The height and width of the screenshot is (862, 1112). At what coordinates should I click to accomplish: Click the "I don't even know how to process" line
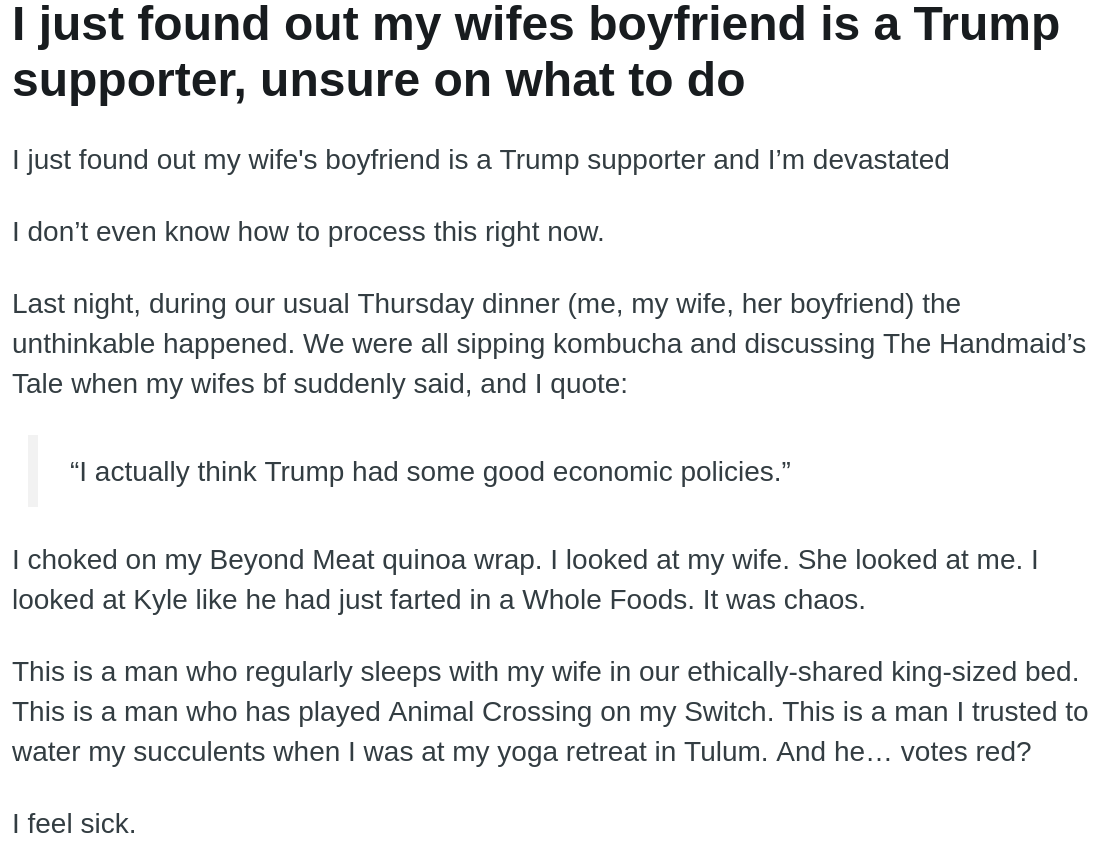[308, 232]
